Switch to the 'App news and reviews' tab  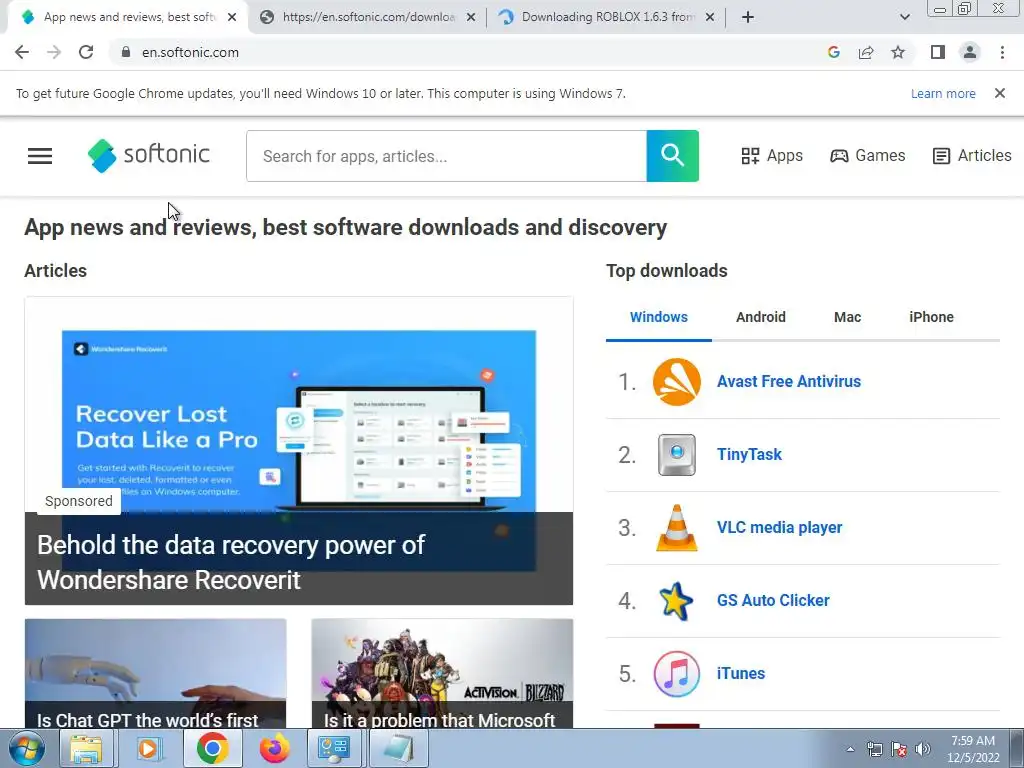pyautogui.click(x=128, y=17)
